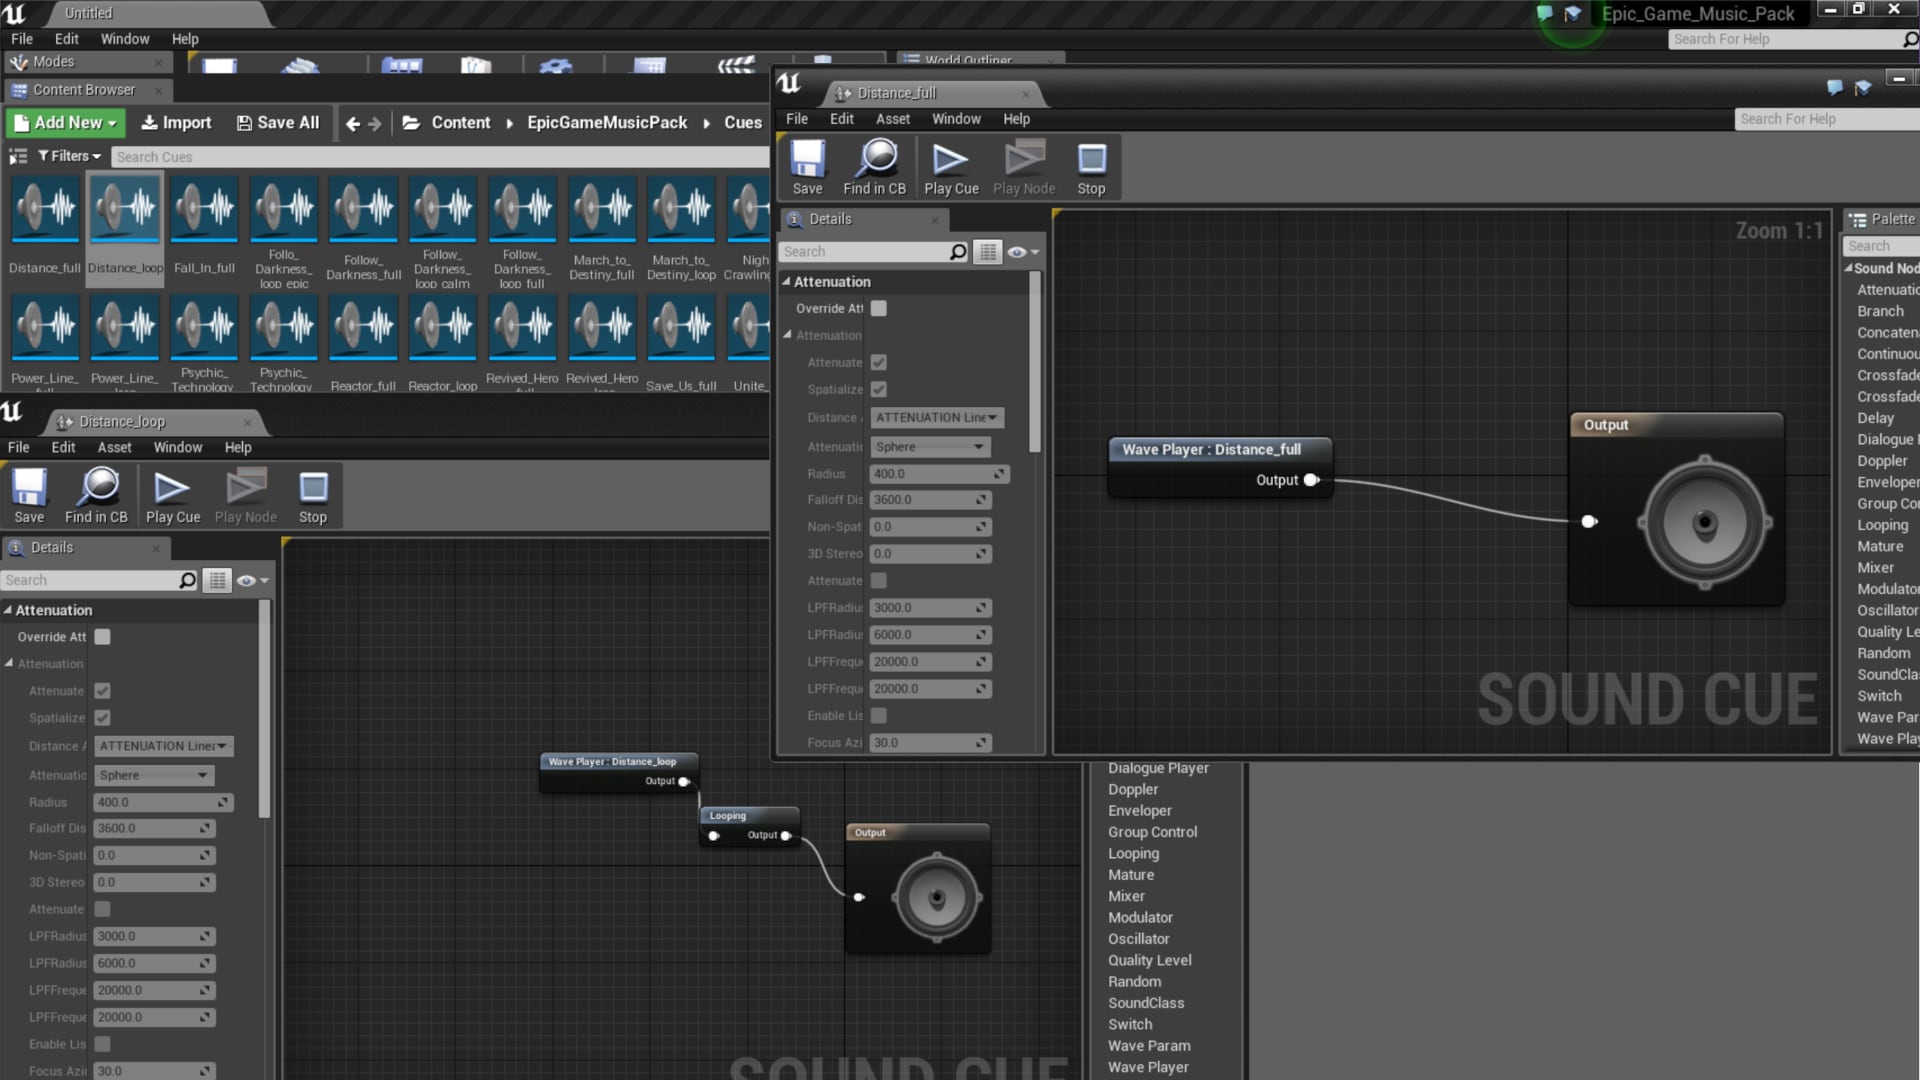Open the ATTENUATION Linear distance algorithm dropdown
1920x1080 pixels.
click(x=936, y=418)
